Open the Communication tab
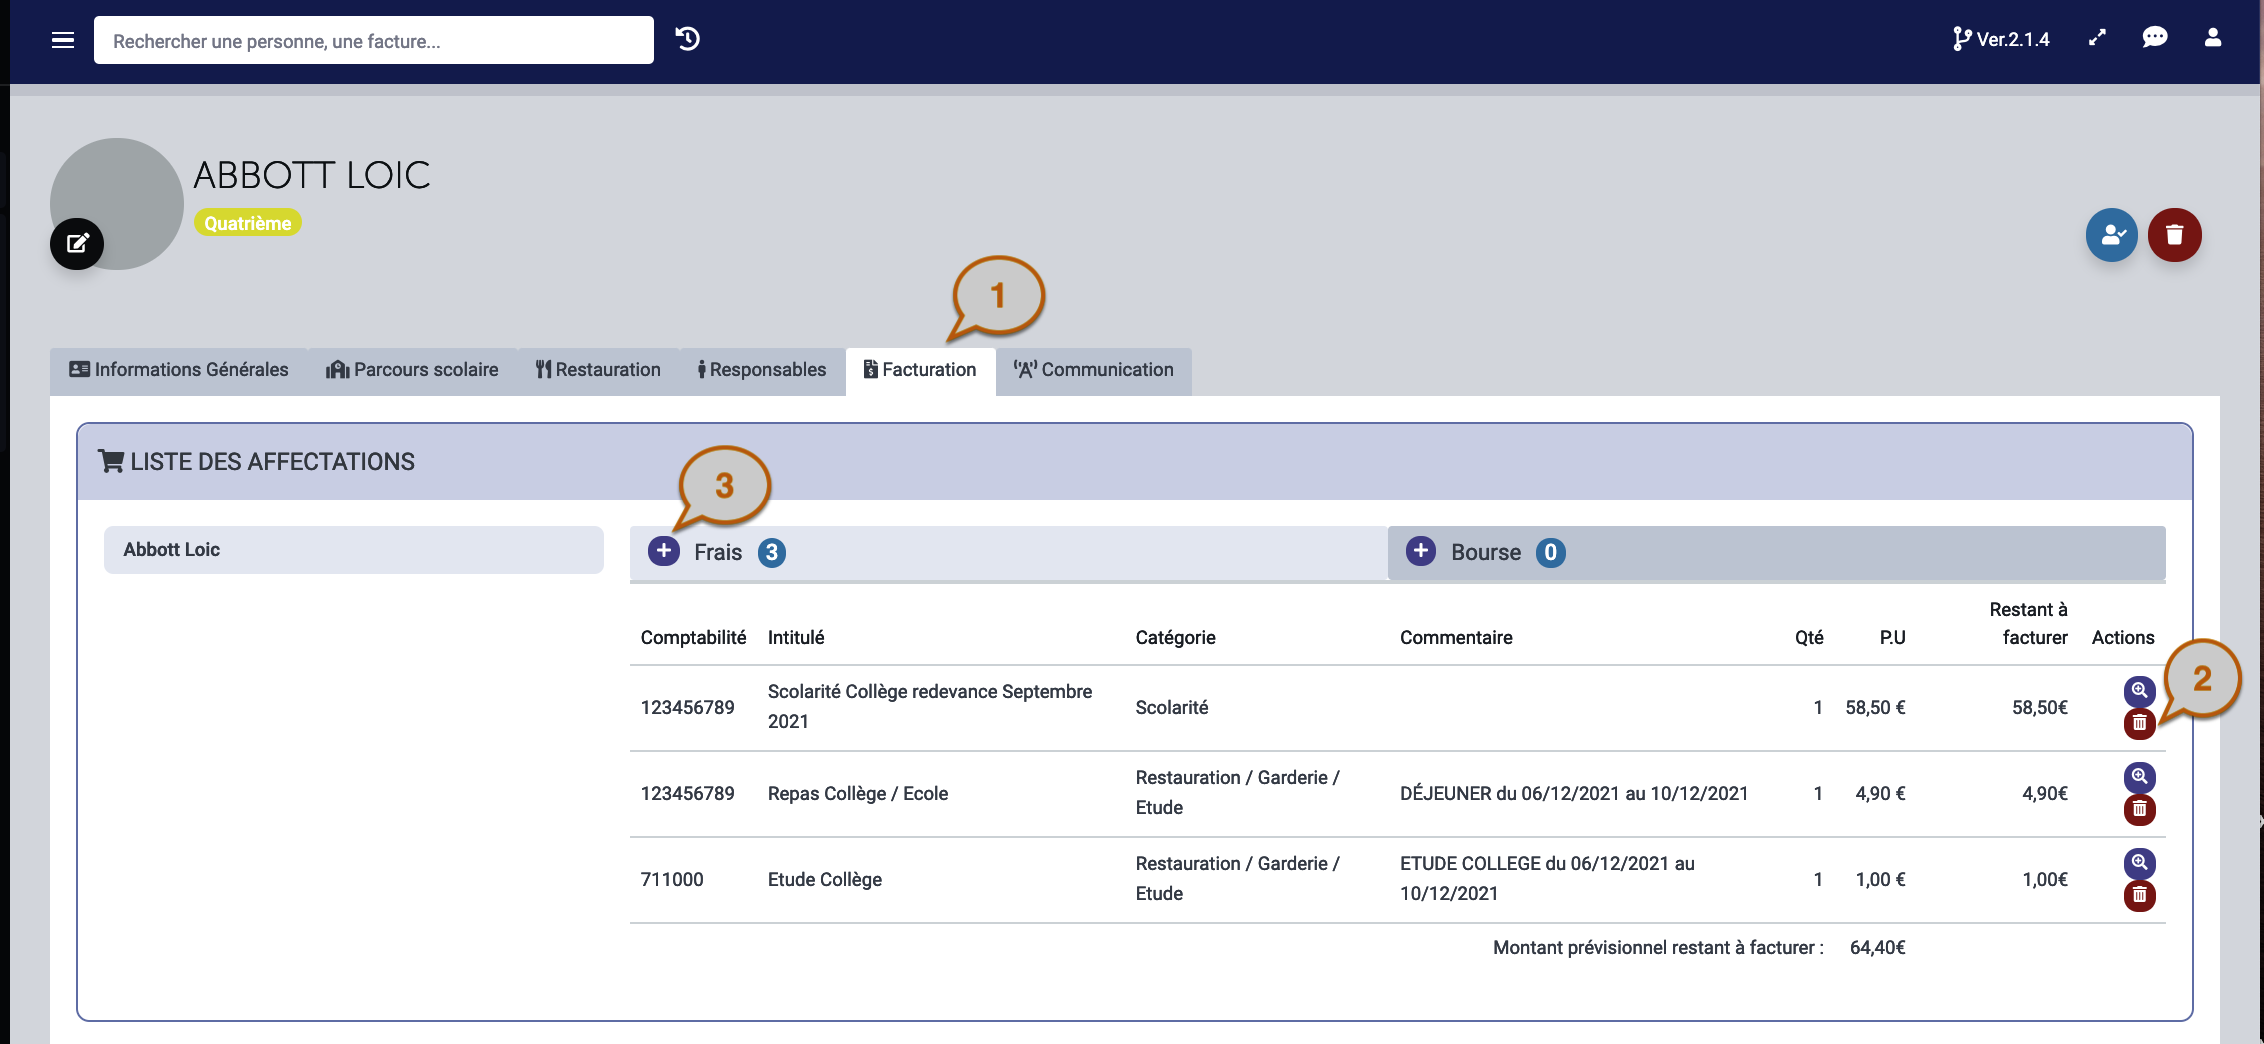Viewport: 2264px width, 1044px height. 1093,370
